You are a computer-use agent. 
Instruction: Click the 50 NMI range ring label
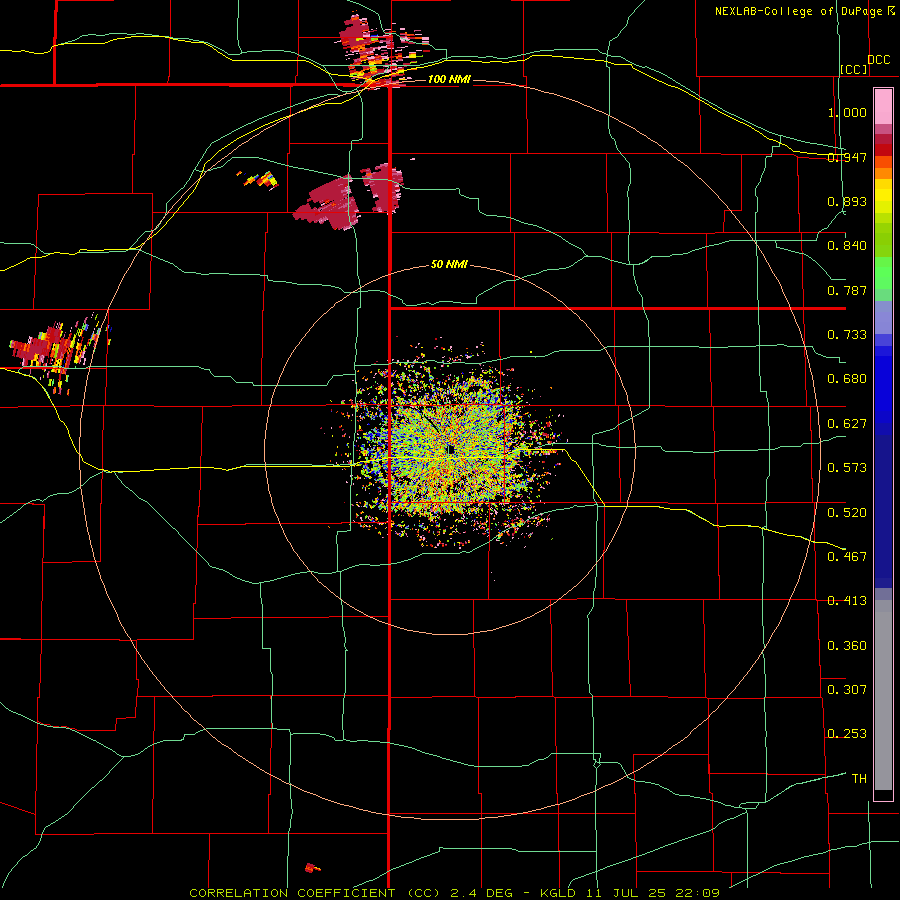point(449,264)
